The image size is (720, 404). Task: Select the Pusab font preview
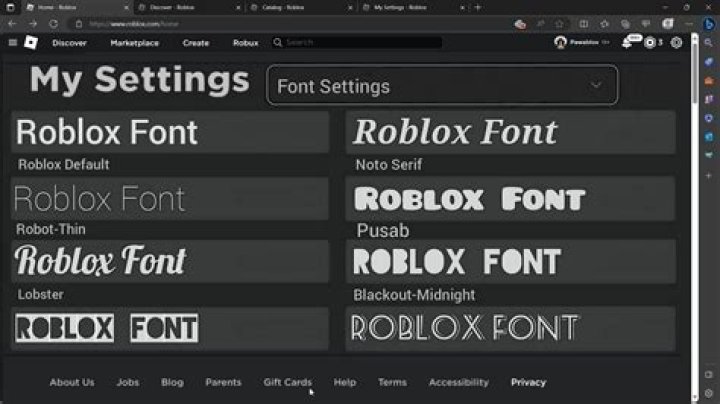click(x=511, y=198)
